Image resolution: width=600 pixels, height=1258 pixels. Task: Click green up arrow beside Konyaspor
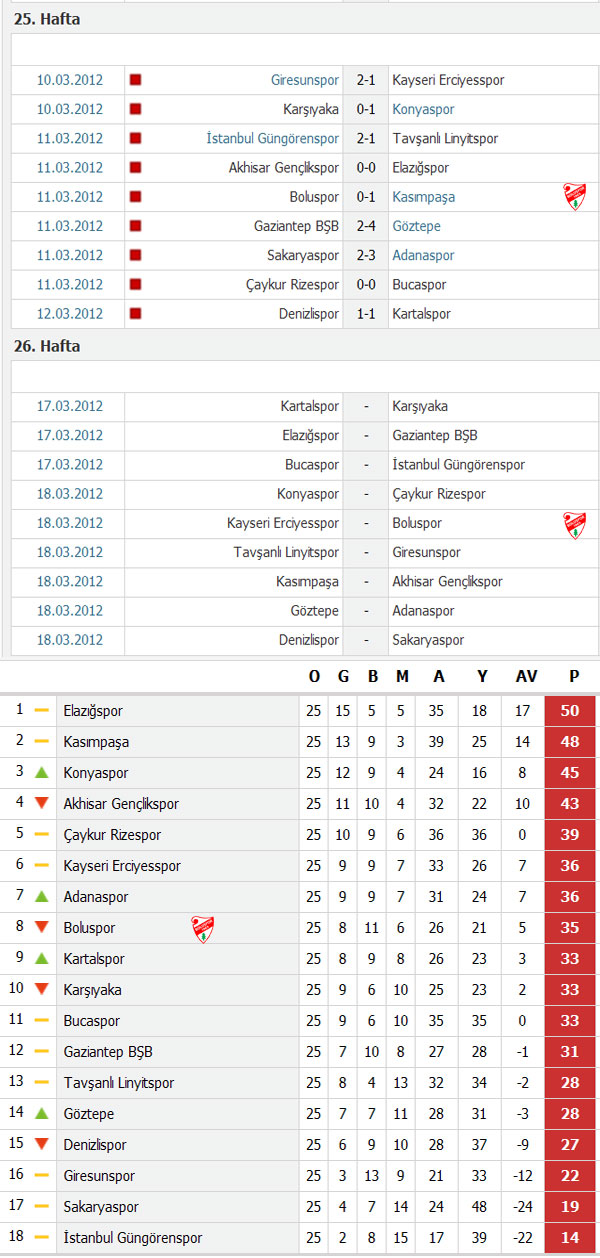pos(41,773)
